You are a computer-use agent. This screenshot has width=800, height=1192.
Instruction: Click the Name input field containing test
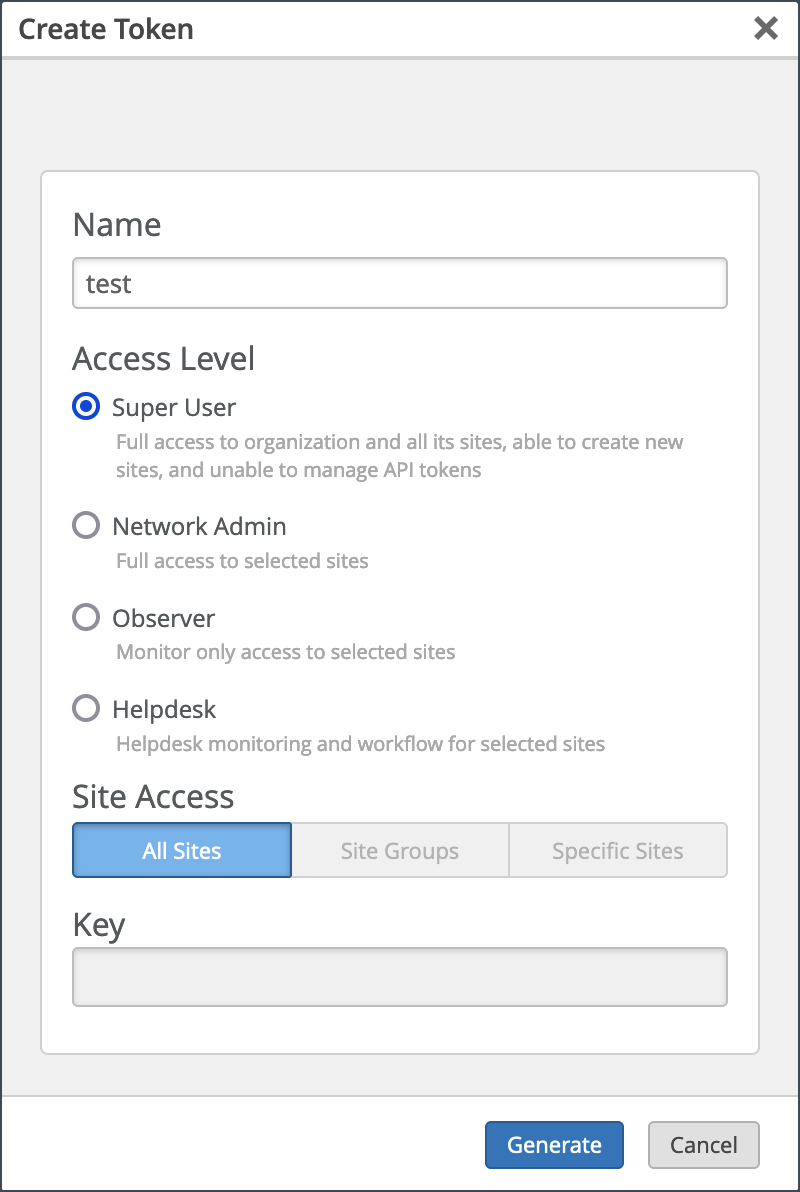(x=400, y=284)
